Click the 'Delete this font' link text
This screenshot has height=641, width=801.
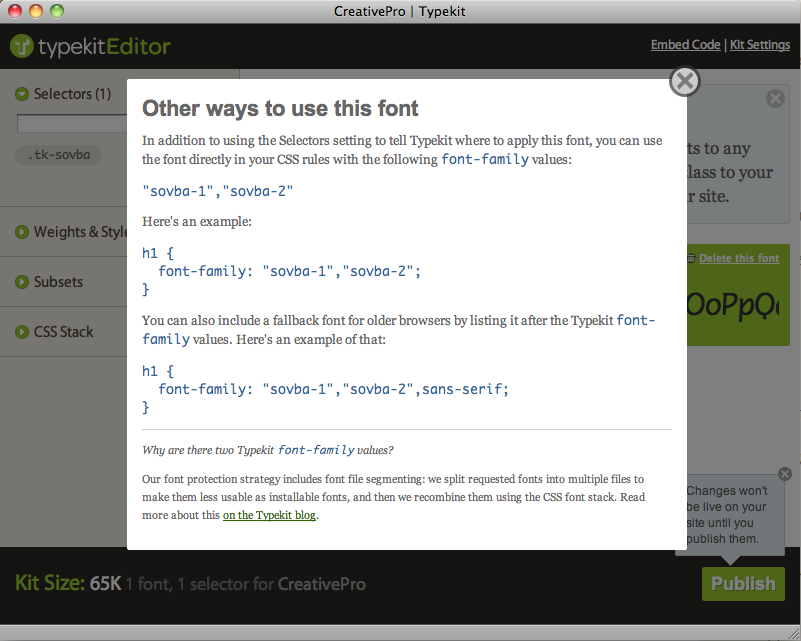pos(739,258)
